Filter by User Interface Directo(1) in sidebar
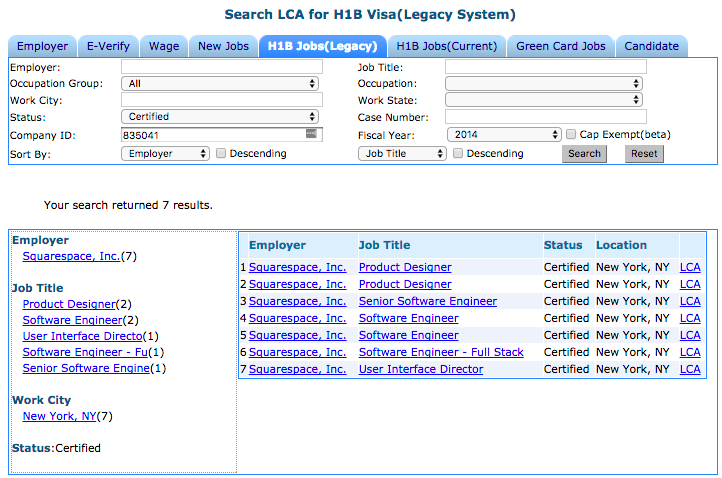Viewport: 722px width, 478px height. click(82, 336)
